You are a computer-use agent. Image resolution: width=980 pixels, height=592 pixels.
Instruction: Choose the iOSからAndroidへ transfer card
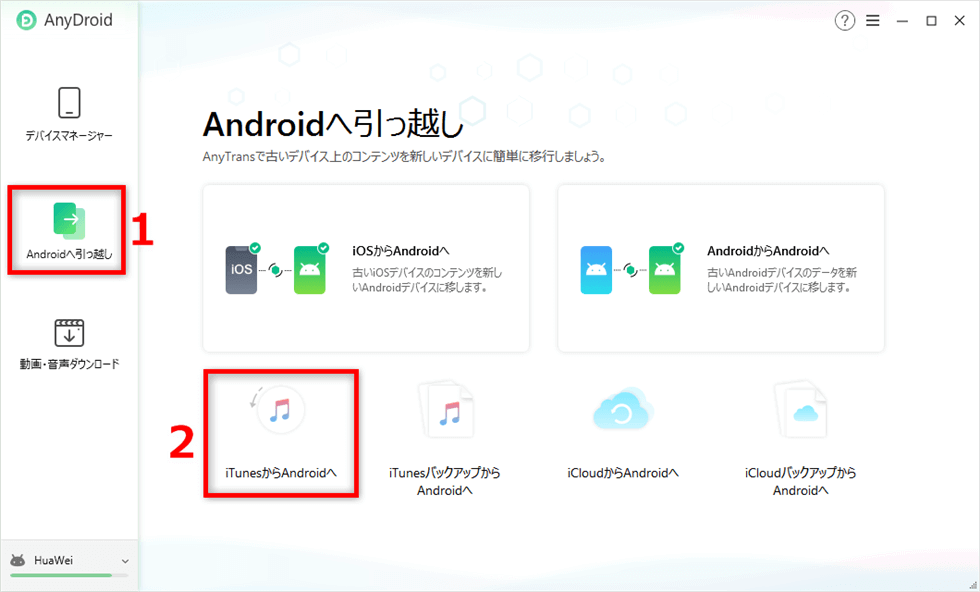coord(366,268)
